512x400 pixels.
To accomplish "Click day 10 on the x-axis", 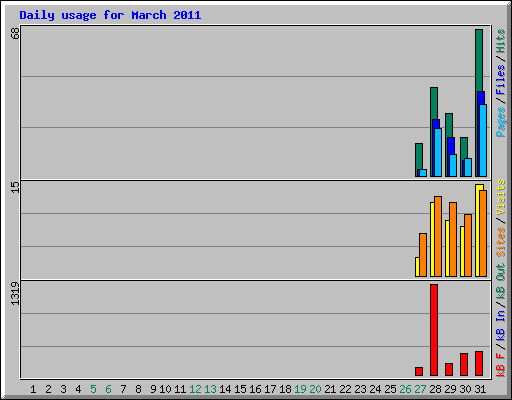I will (x=165, y=389).
